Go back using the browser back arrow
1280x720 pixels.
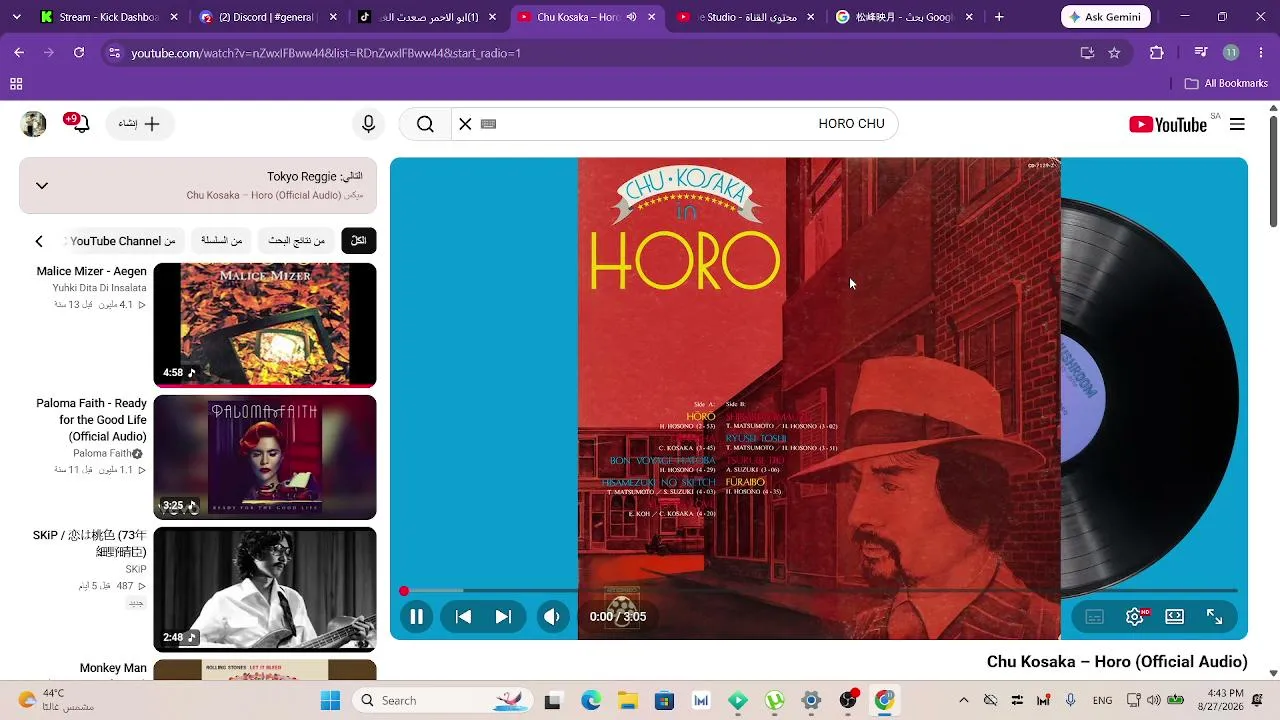click(19, 53)
